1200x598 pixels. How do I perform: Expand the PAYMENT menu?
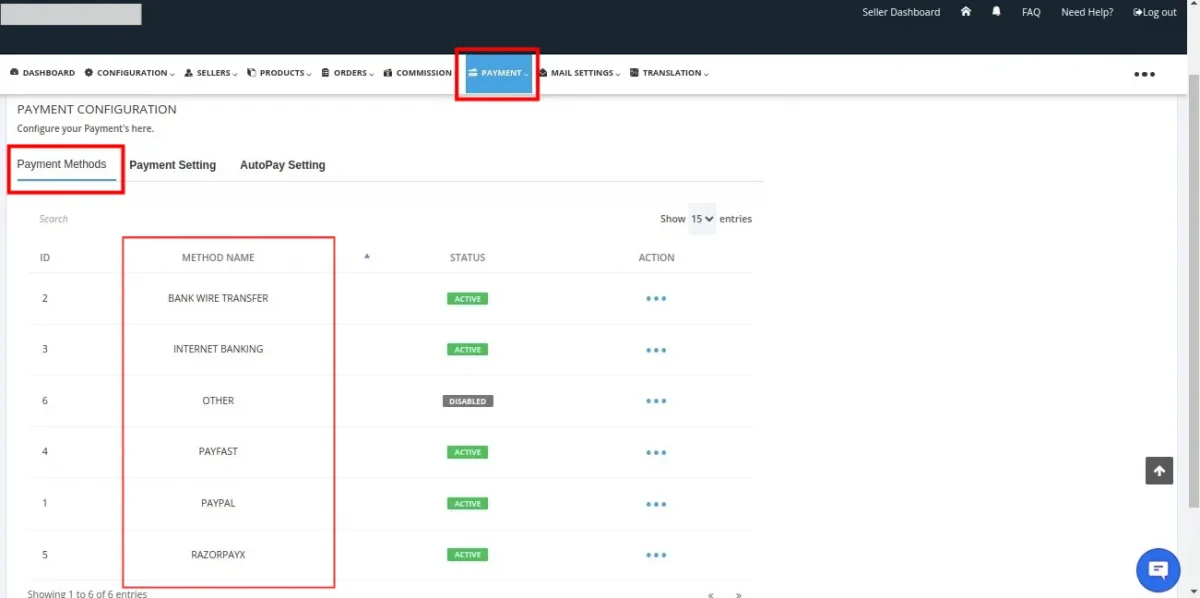click(x=497, y=72)
